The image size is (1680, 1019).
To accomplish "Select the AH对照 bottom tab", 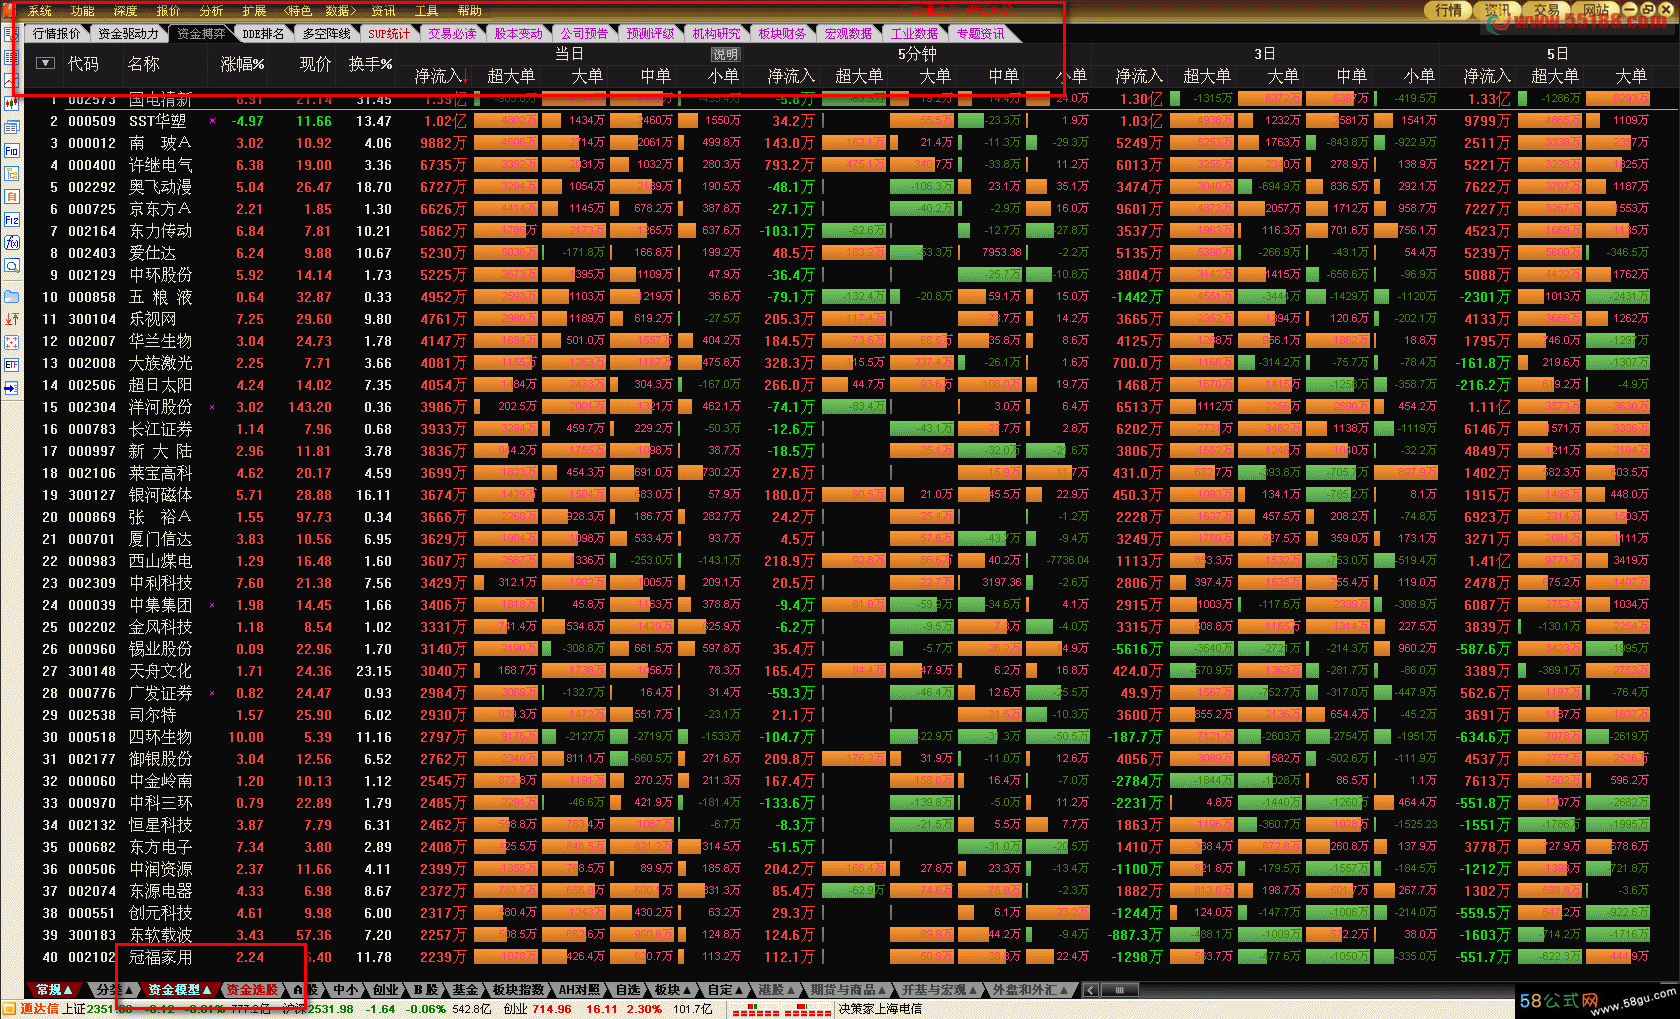I will pos(579,990).
